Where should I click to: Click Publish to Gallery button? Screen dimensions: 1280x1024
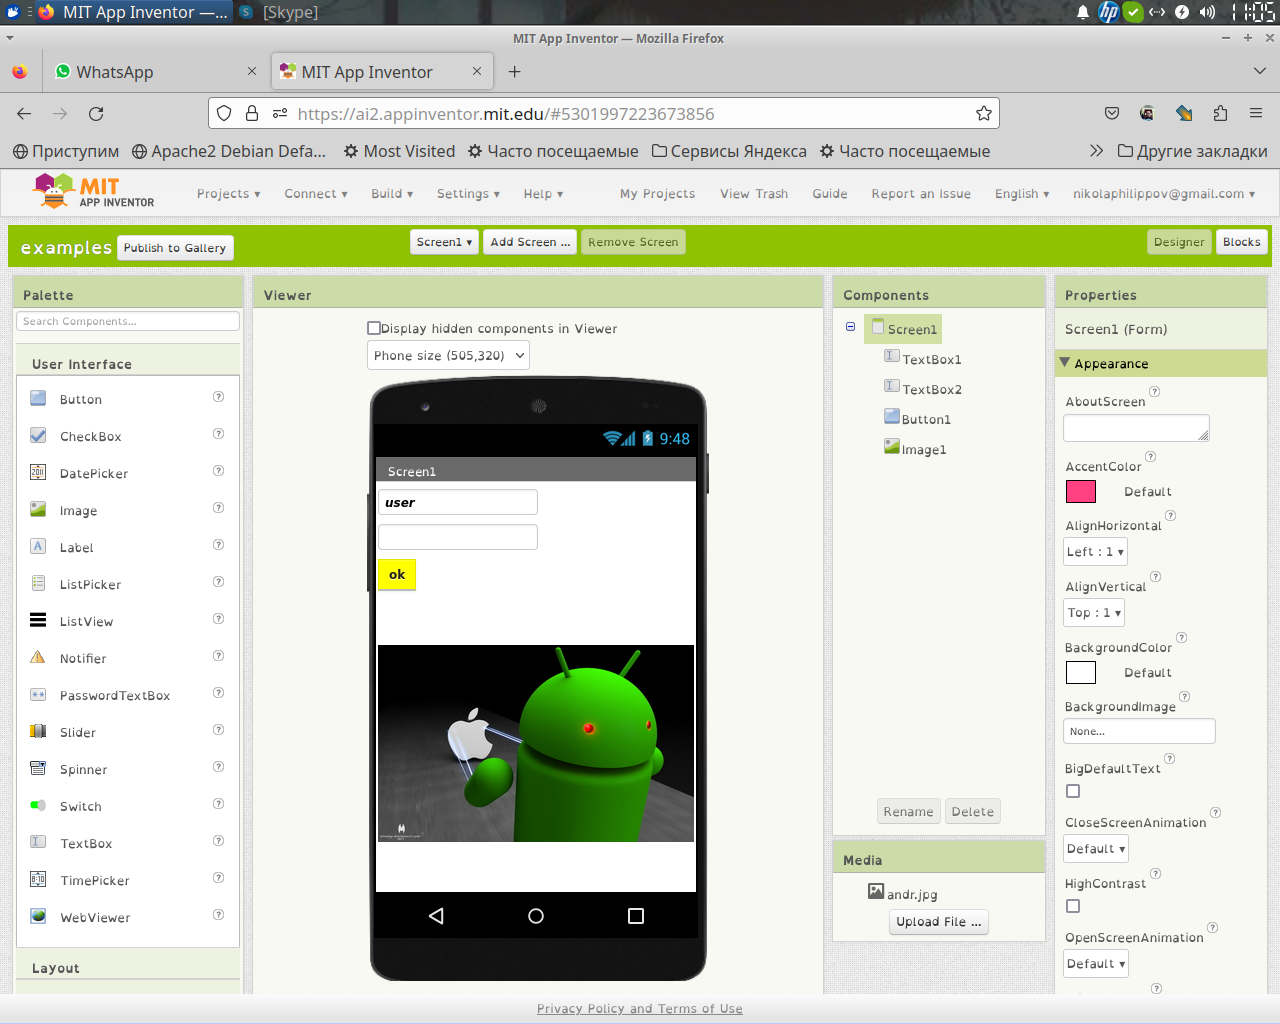(x=175, y=248)
